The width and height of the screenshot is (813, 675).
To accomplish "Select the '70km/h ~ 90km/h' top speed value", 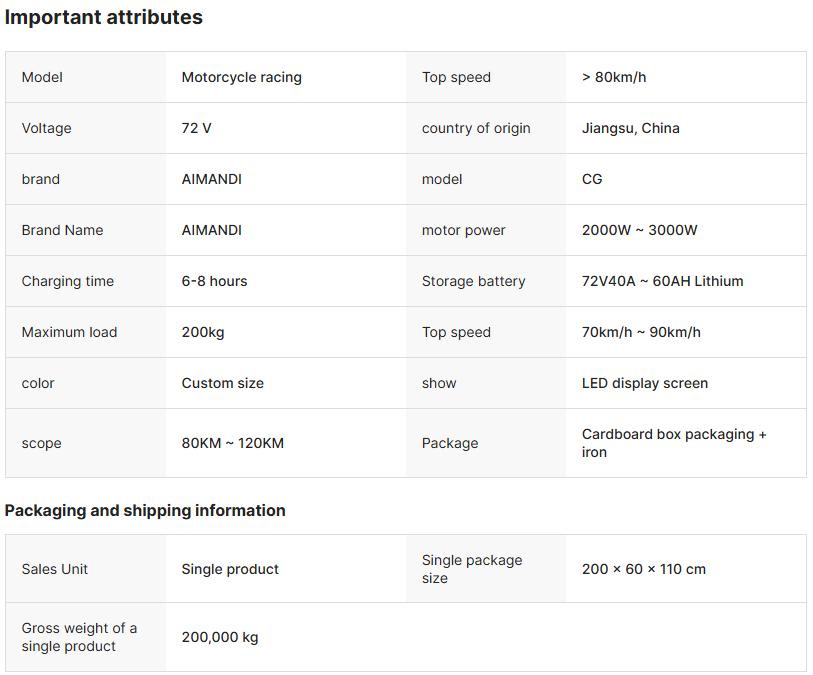I will click(641, 332).
